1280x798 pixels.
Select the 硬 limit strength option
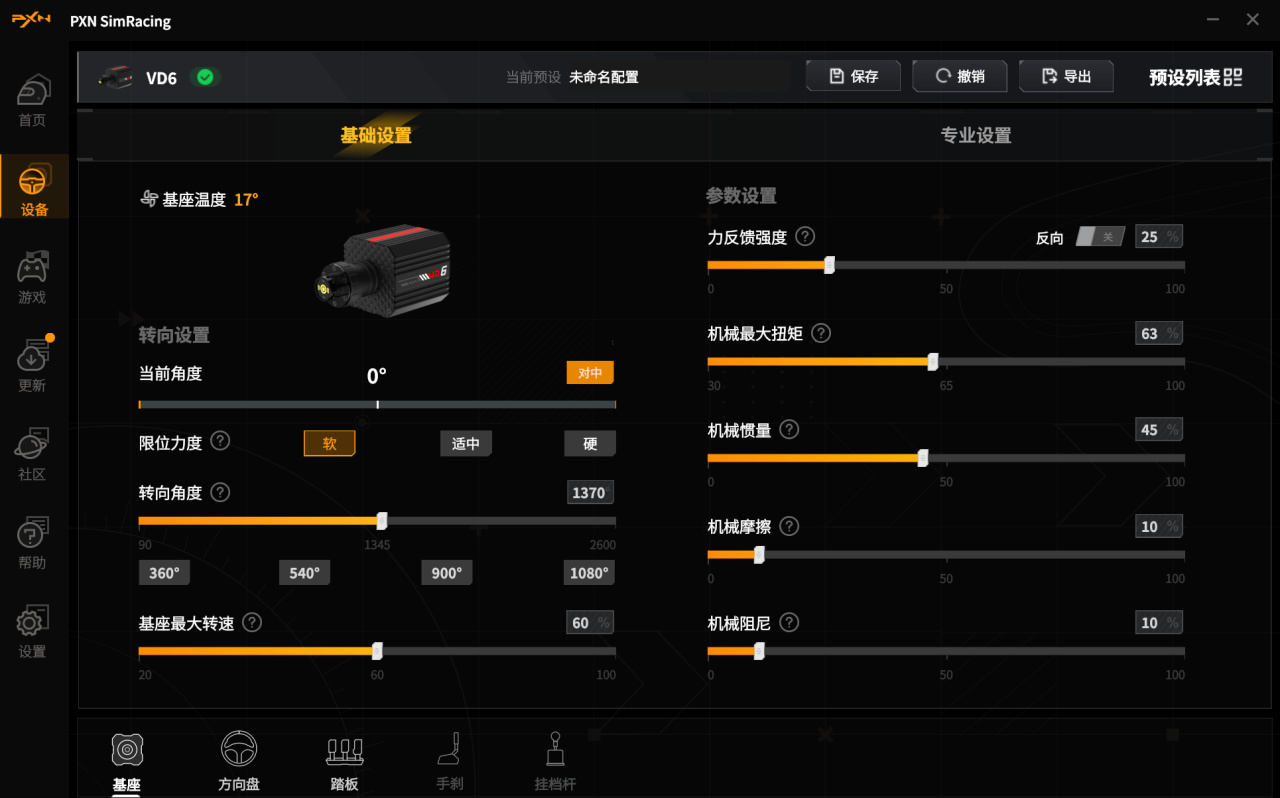pos(590,443)
